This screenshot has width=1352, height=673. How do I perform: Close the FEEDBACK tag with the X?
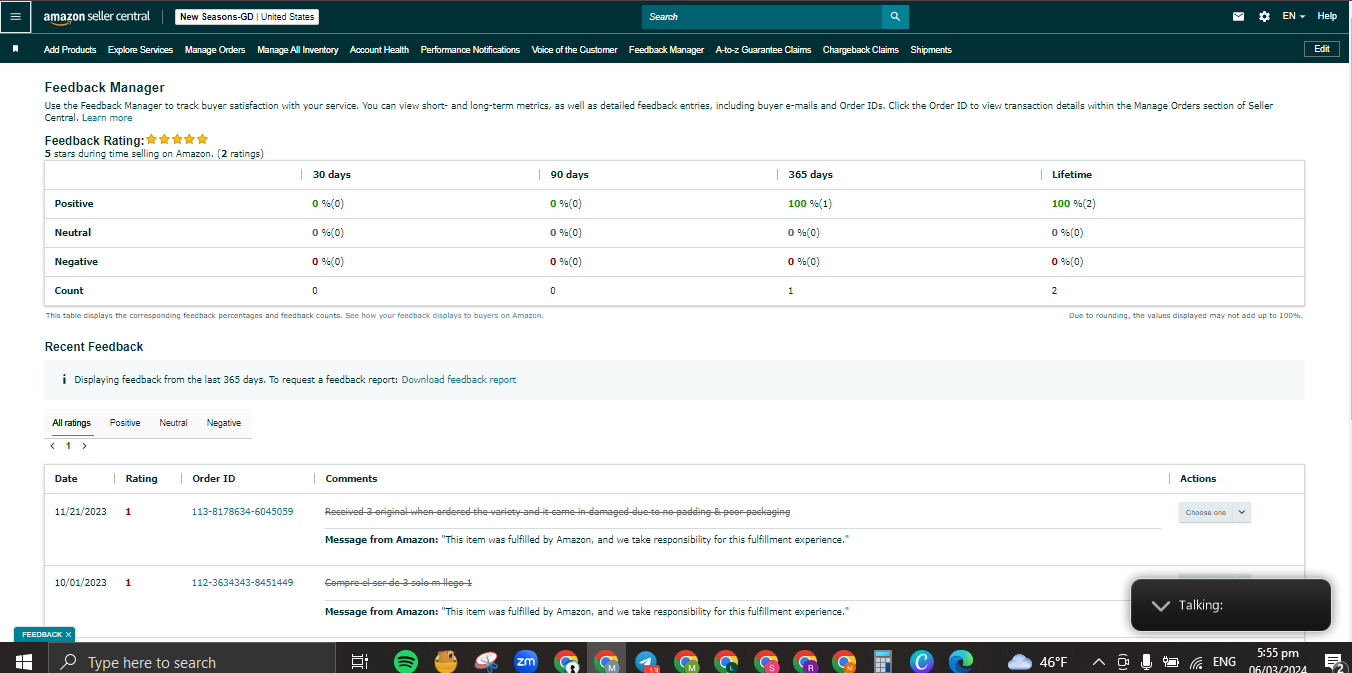tap(68, 635)
